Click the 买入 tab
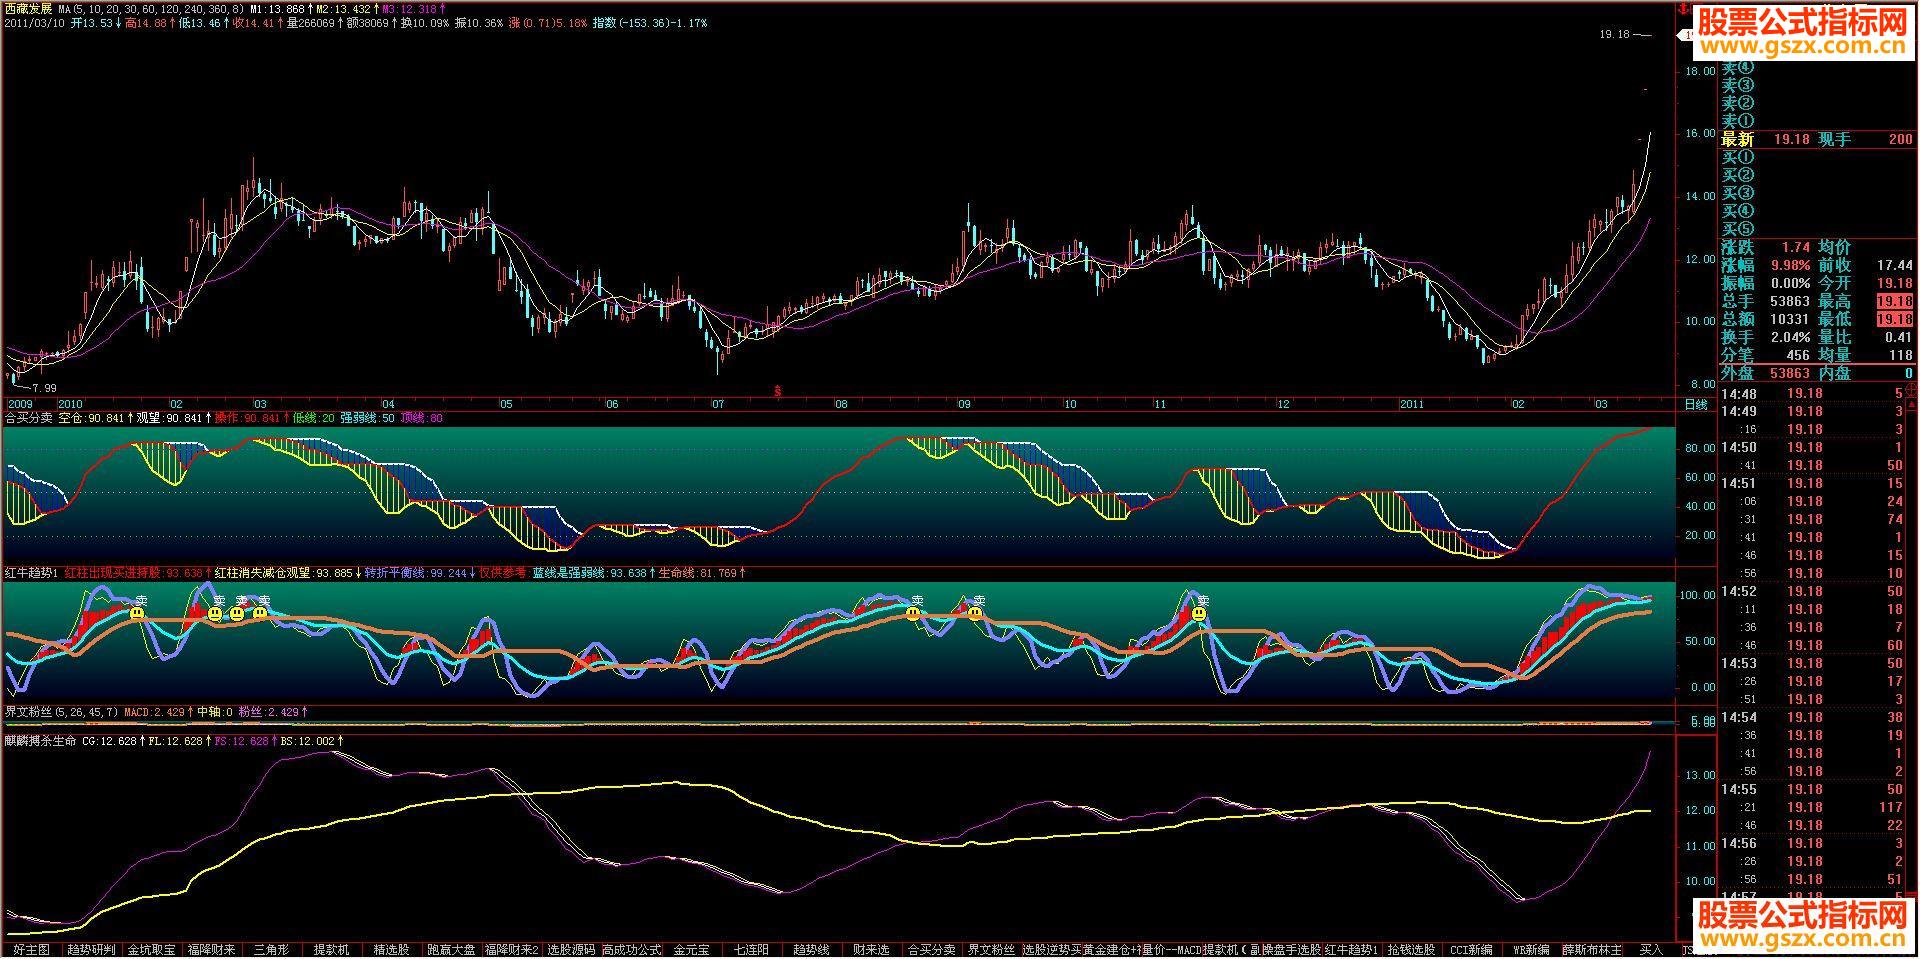This screenshot has height=959, width=1920. [x=1651, y=949]
